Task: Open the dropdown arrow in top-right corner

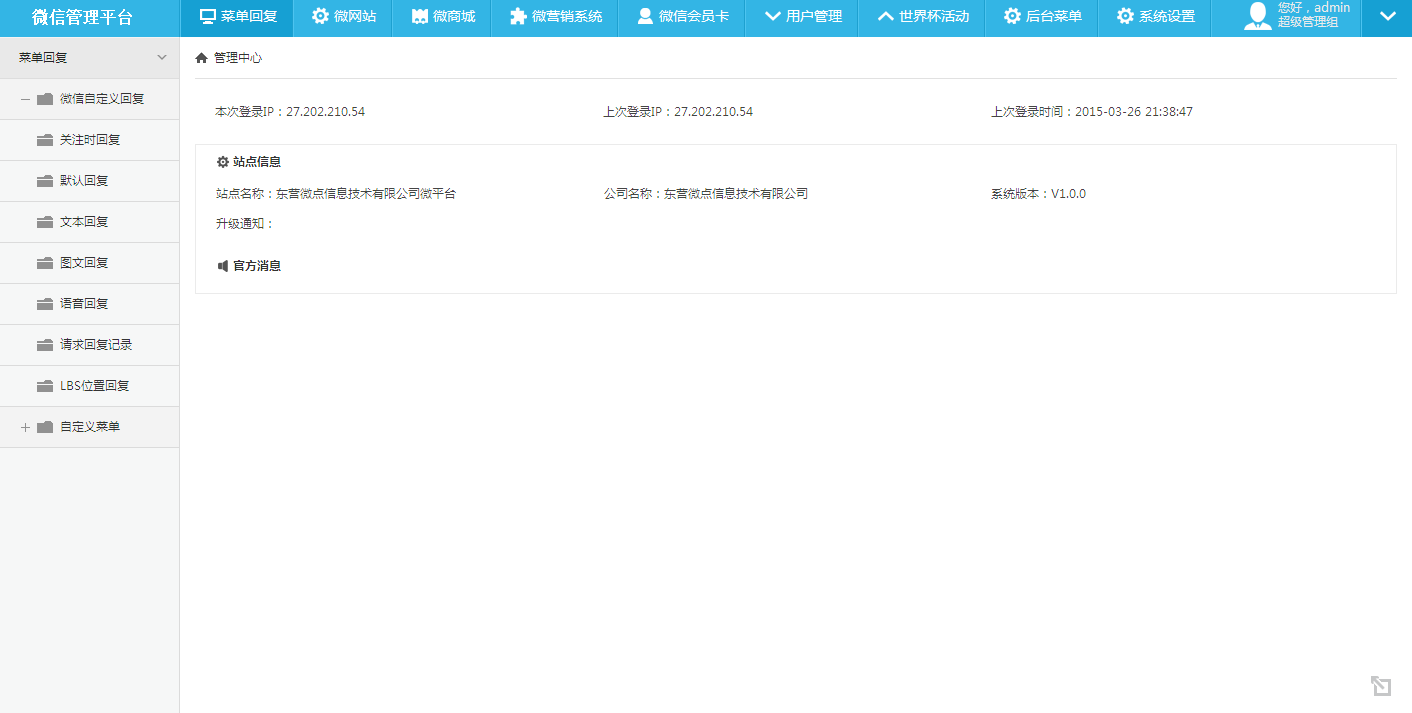Action: (1387, 16)
